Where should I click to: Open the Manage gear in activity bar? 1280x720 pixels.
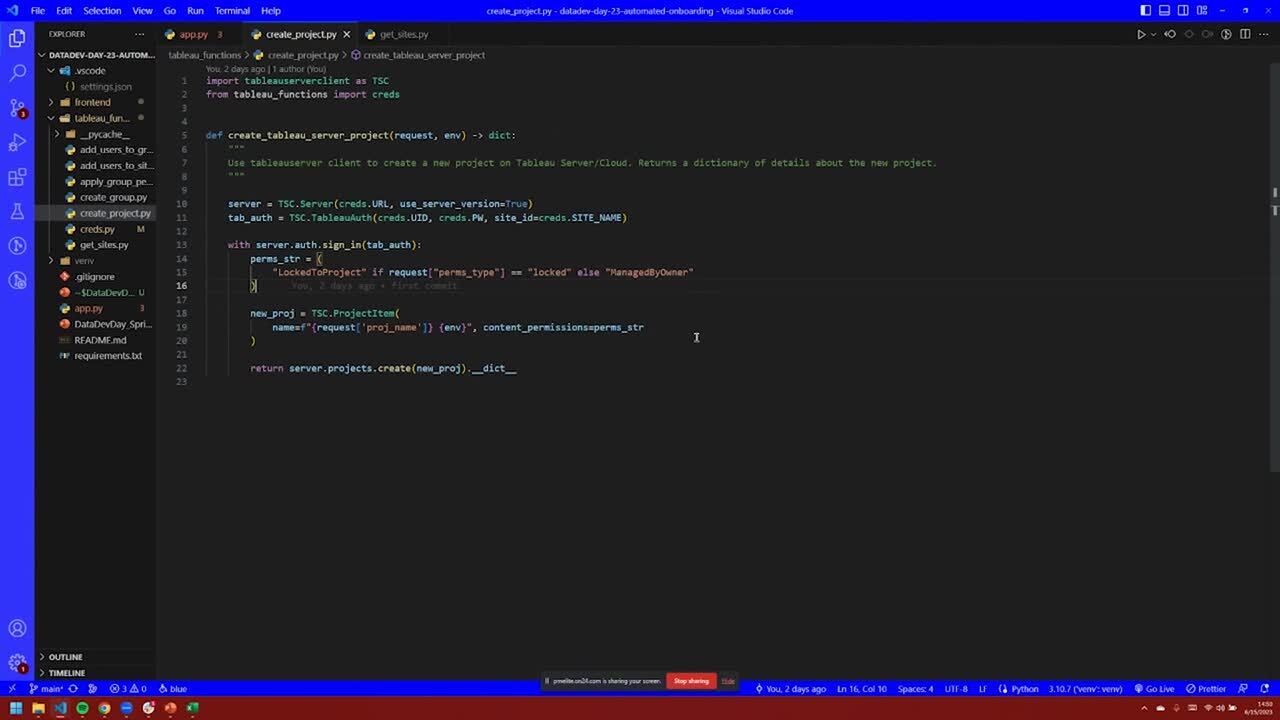17,662
